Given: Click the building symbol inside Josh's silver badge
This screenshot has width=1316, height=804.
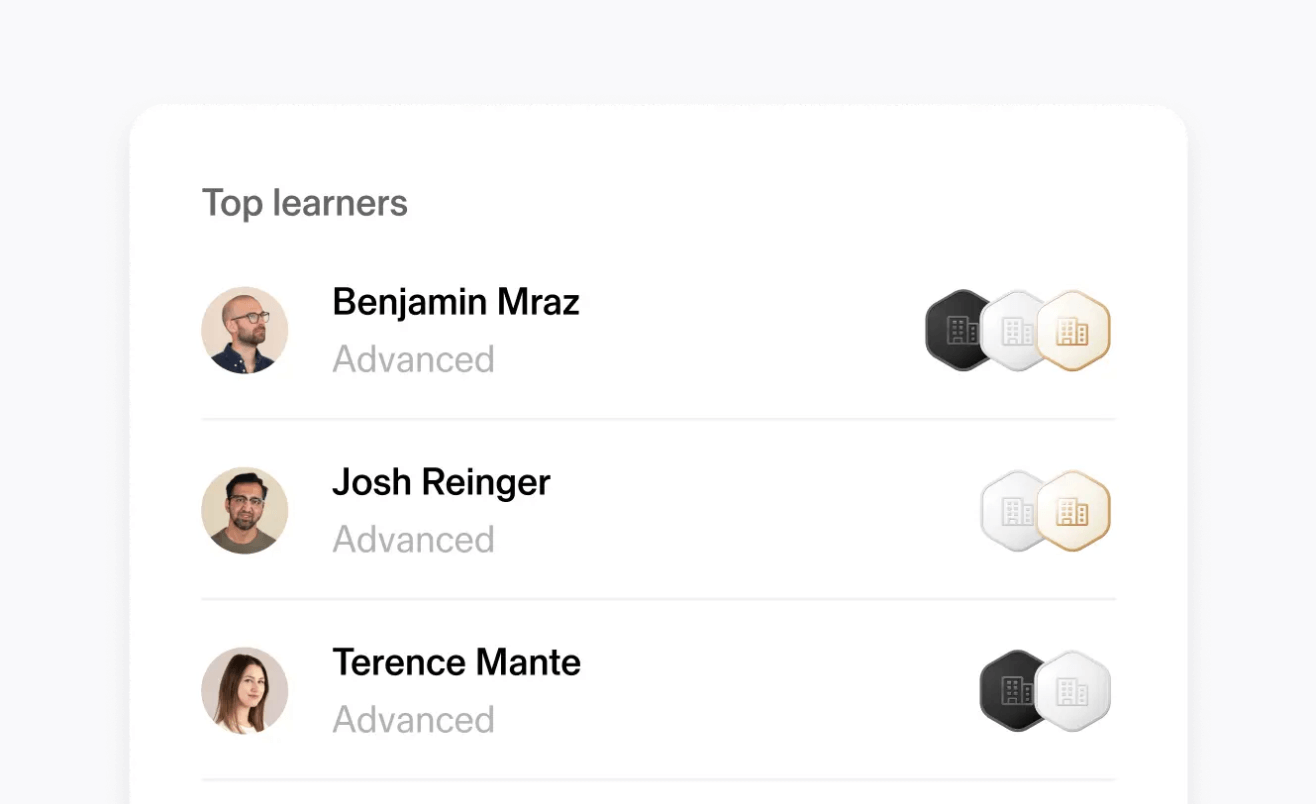Looking at the screenshot, I should 1017,512.
